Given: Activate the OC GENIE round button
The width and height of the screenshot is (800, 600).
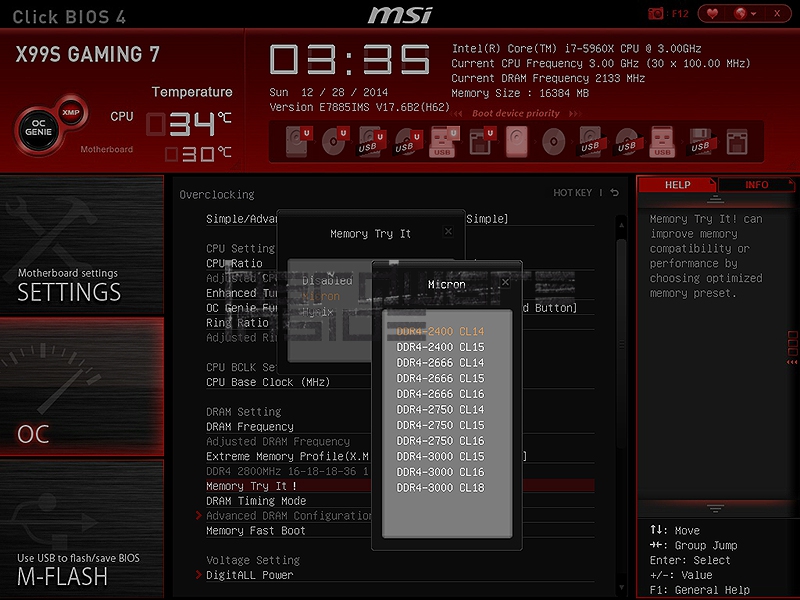Looking at the screenshot, I should [39, 130].
